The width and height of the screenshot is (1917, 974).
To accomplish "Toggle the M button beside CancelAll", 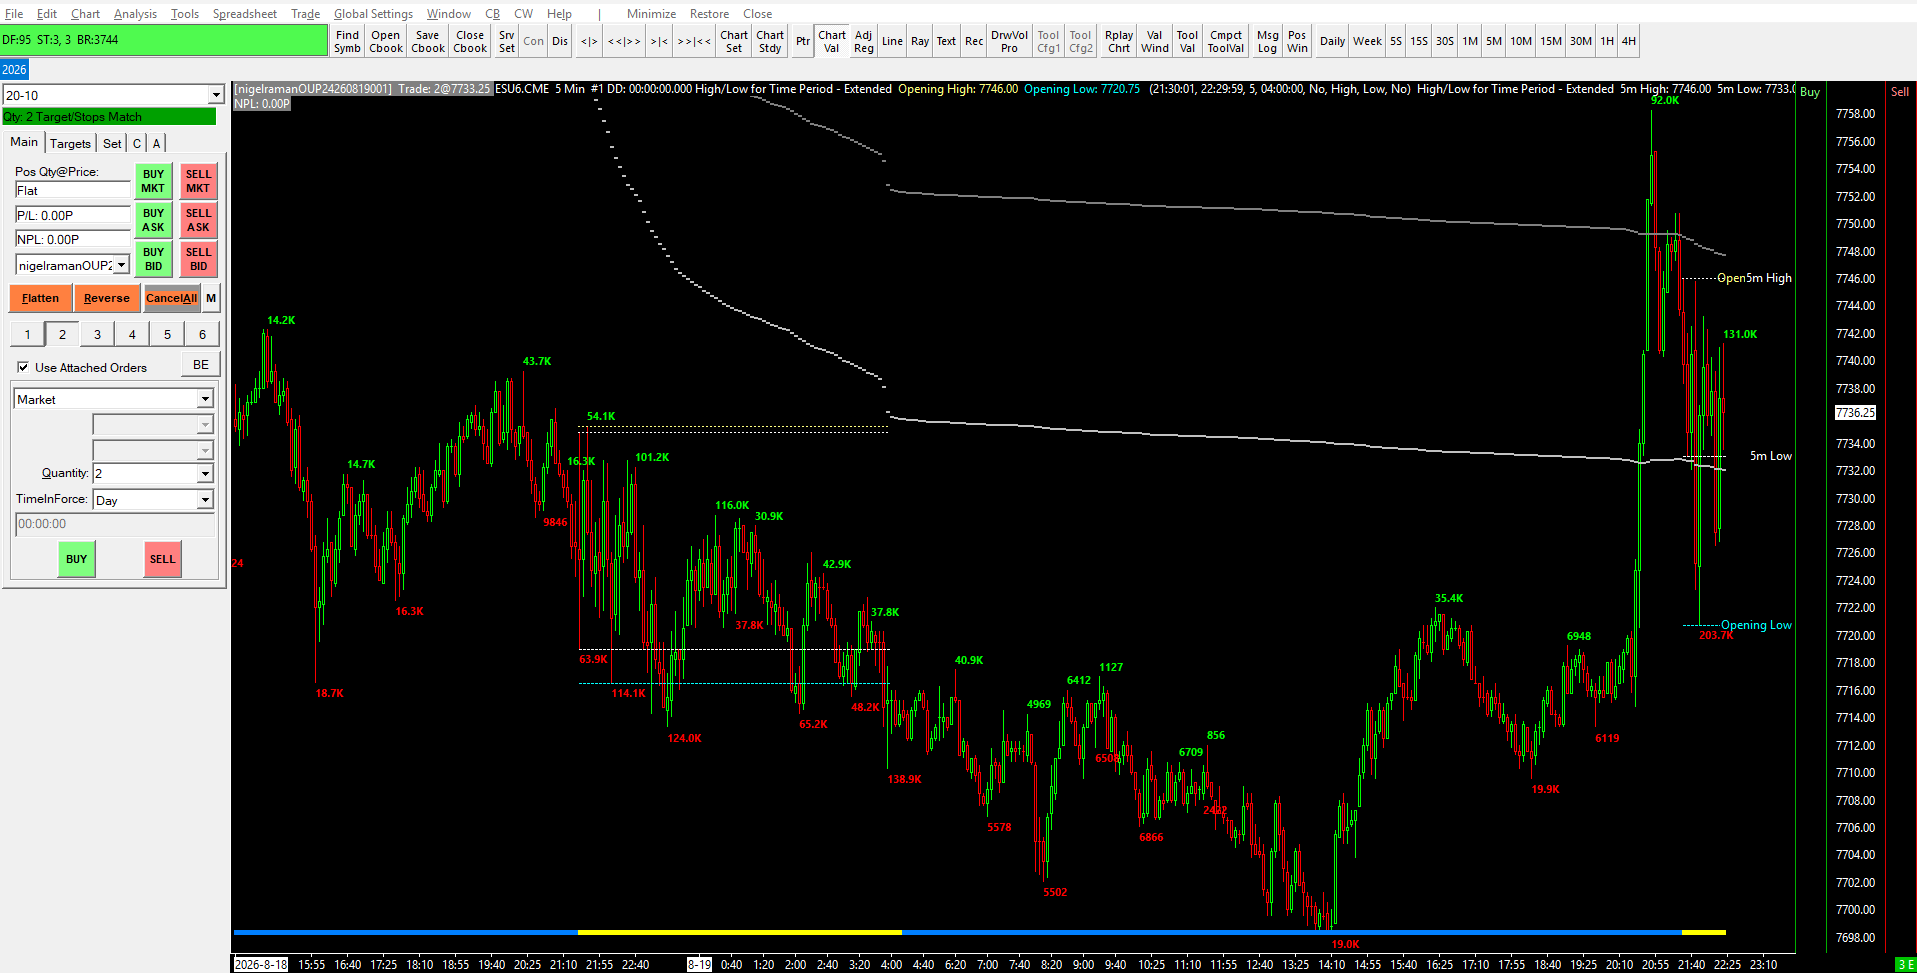I will click(x=211, y=298).
